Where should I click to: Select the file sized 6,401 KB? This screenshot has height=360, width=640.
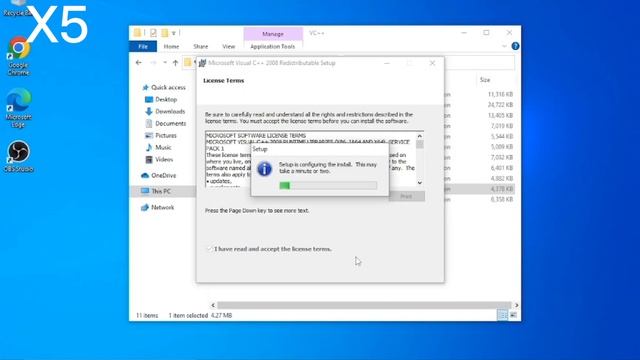pyautogui.click(x=502, y=168)
